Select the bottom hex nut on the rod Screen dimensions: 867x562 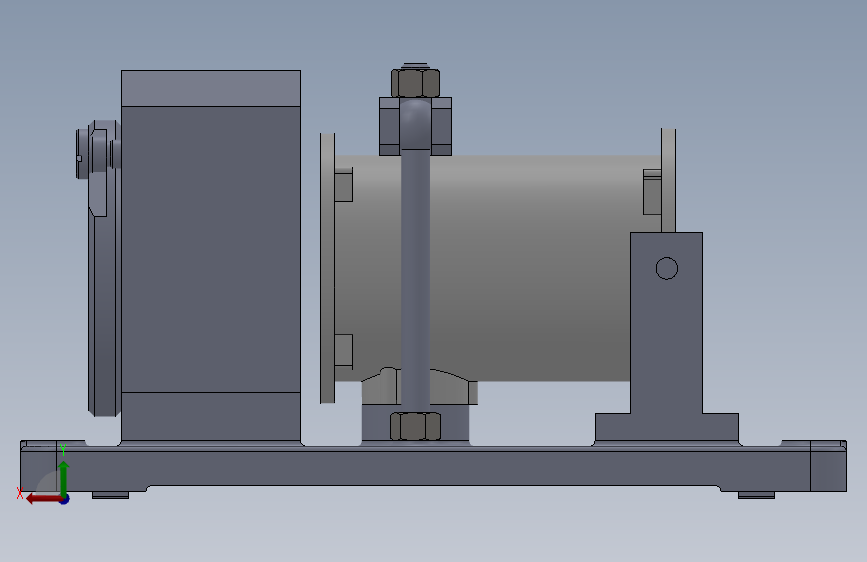pyautogui.click(x=415, y=426)
